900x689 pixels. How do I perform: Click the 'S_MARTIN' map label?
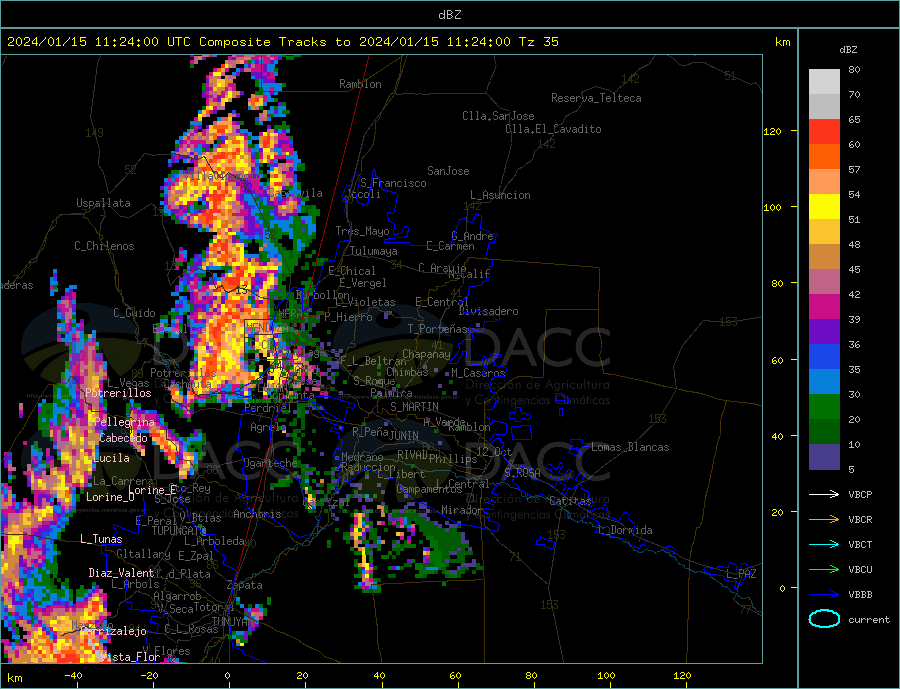(414, 407)
